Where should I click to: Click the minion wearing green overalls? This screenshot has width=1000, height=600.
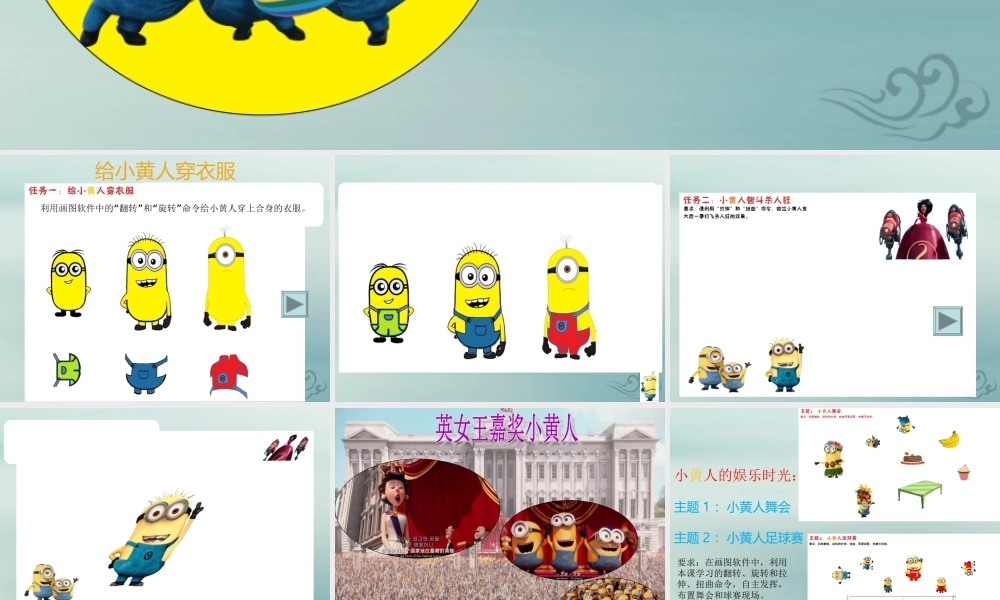[388, 303]
